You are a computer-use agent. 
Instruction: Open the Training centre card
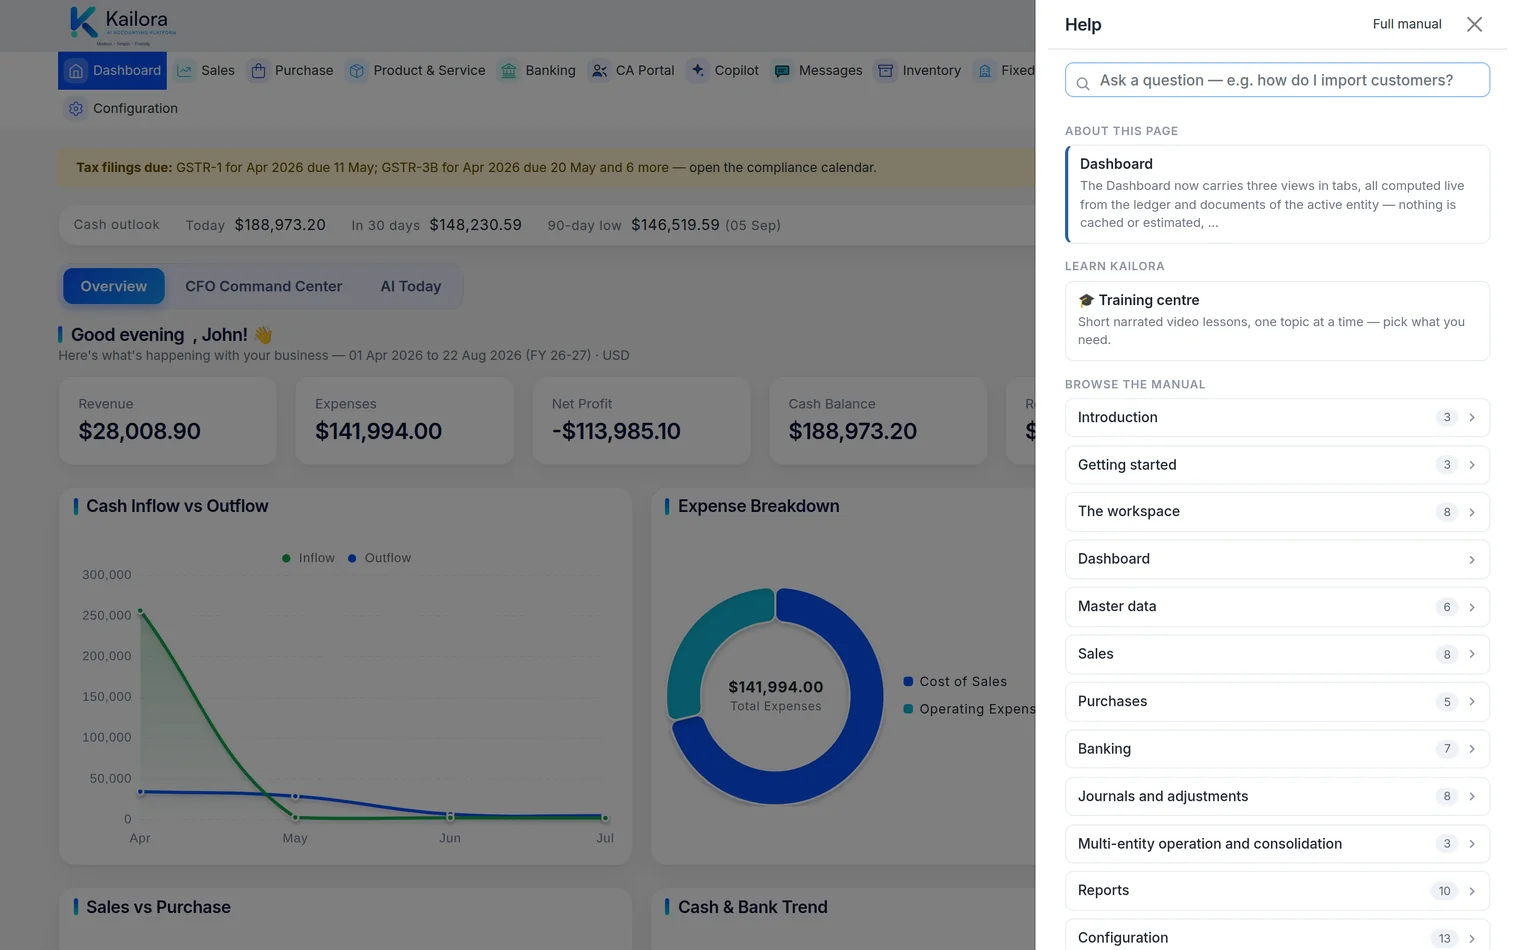click(x=1277, y=320)
